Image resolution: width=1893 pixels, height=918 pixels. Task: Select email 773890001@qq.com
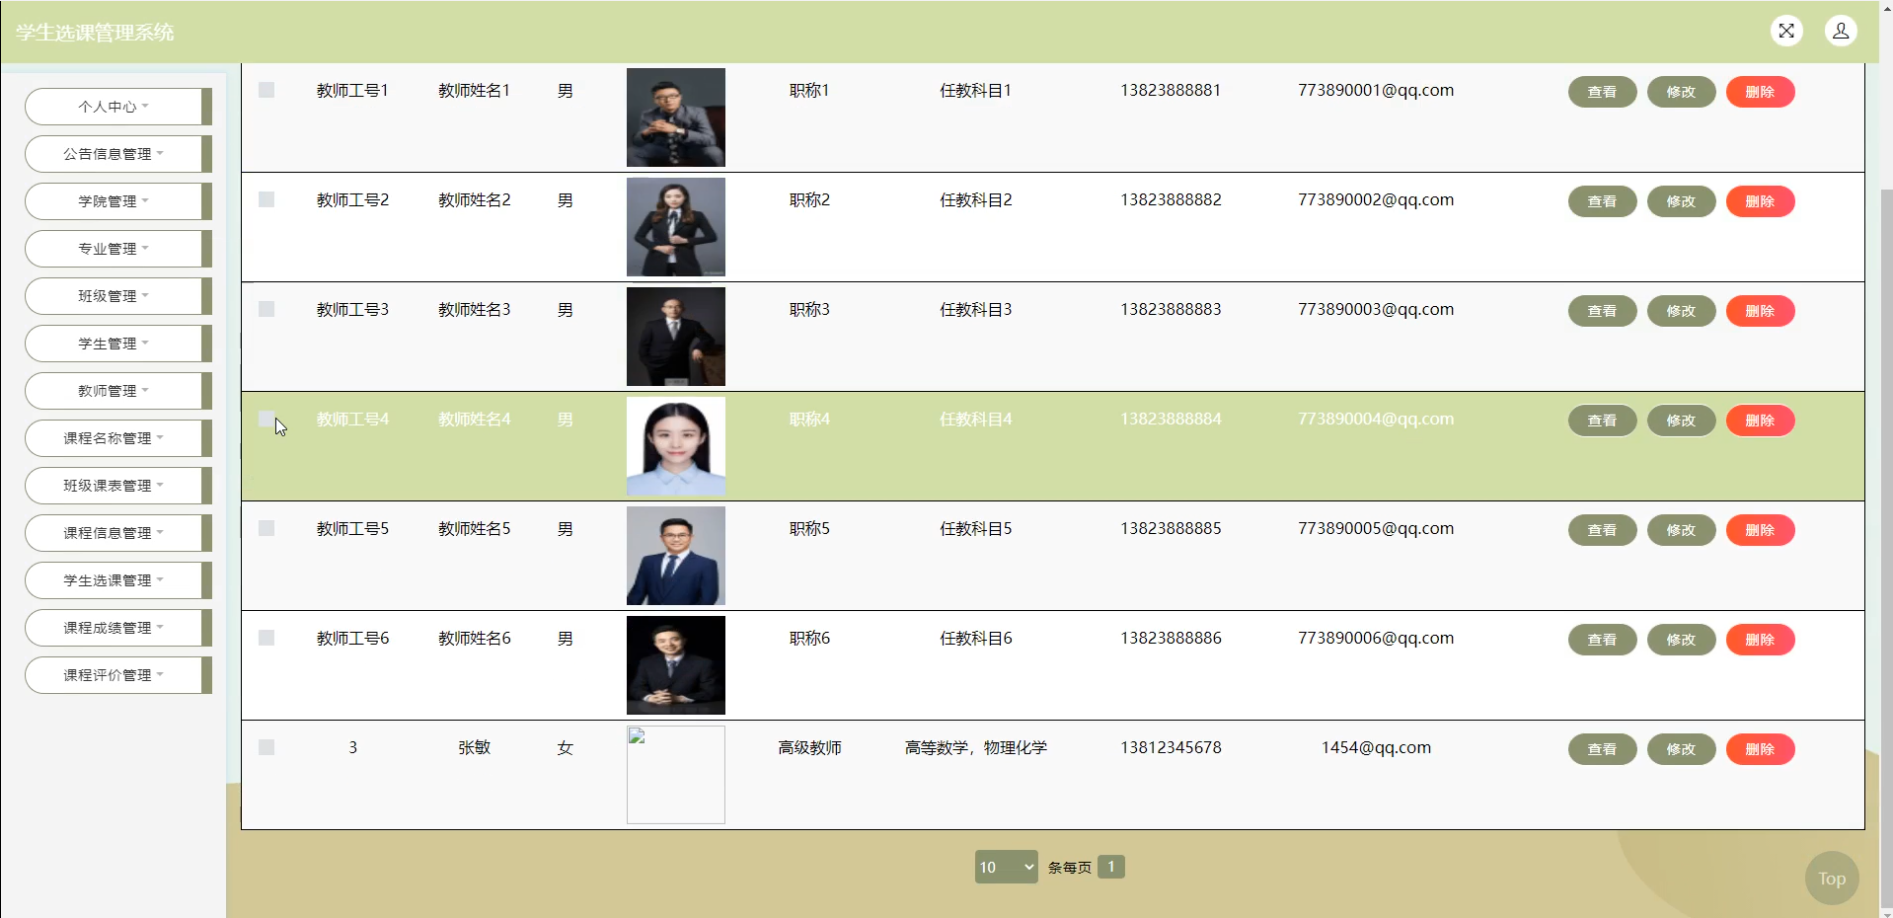point(1376,90)
